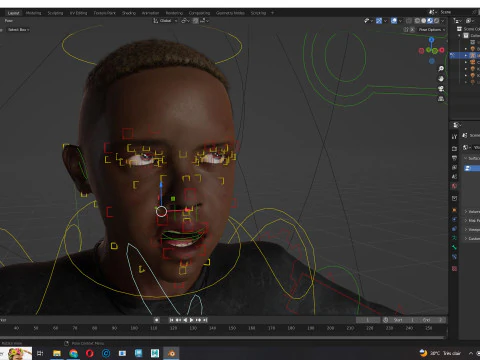Open the red checker Texture properties tab
The image size is (480, 360).
[454, 268]
